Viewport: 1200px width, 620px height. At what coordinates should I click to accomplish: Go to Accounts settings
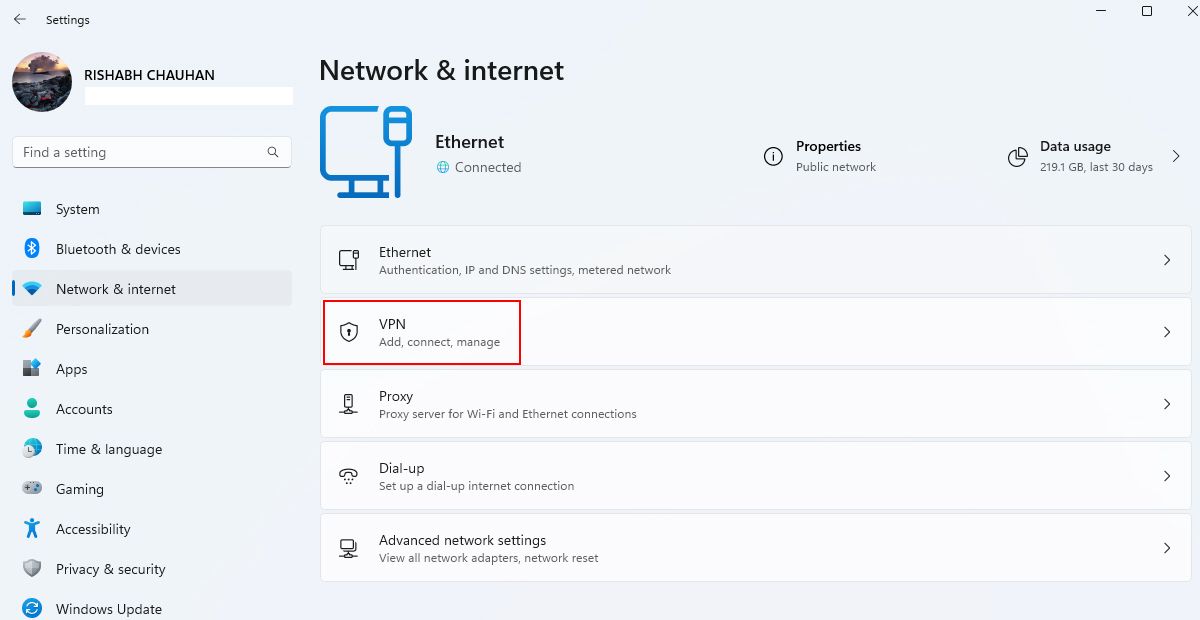(84, 409)
